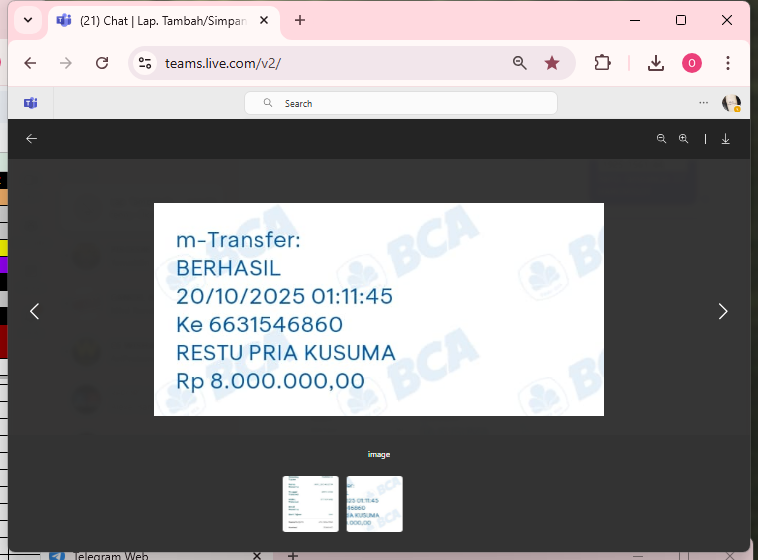Show the previous image with left chevron
This screenshot has width=758, height=560.
pyautogui.click(x=35, y=311)
